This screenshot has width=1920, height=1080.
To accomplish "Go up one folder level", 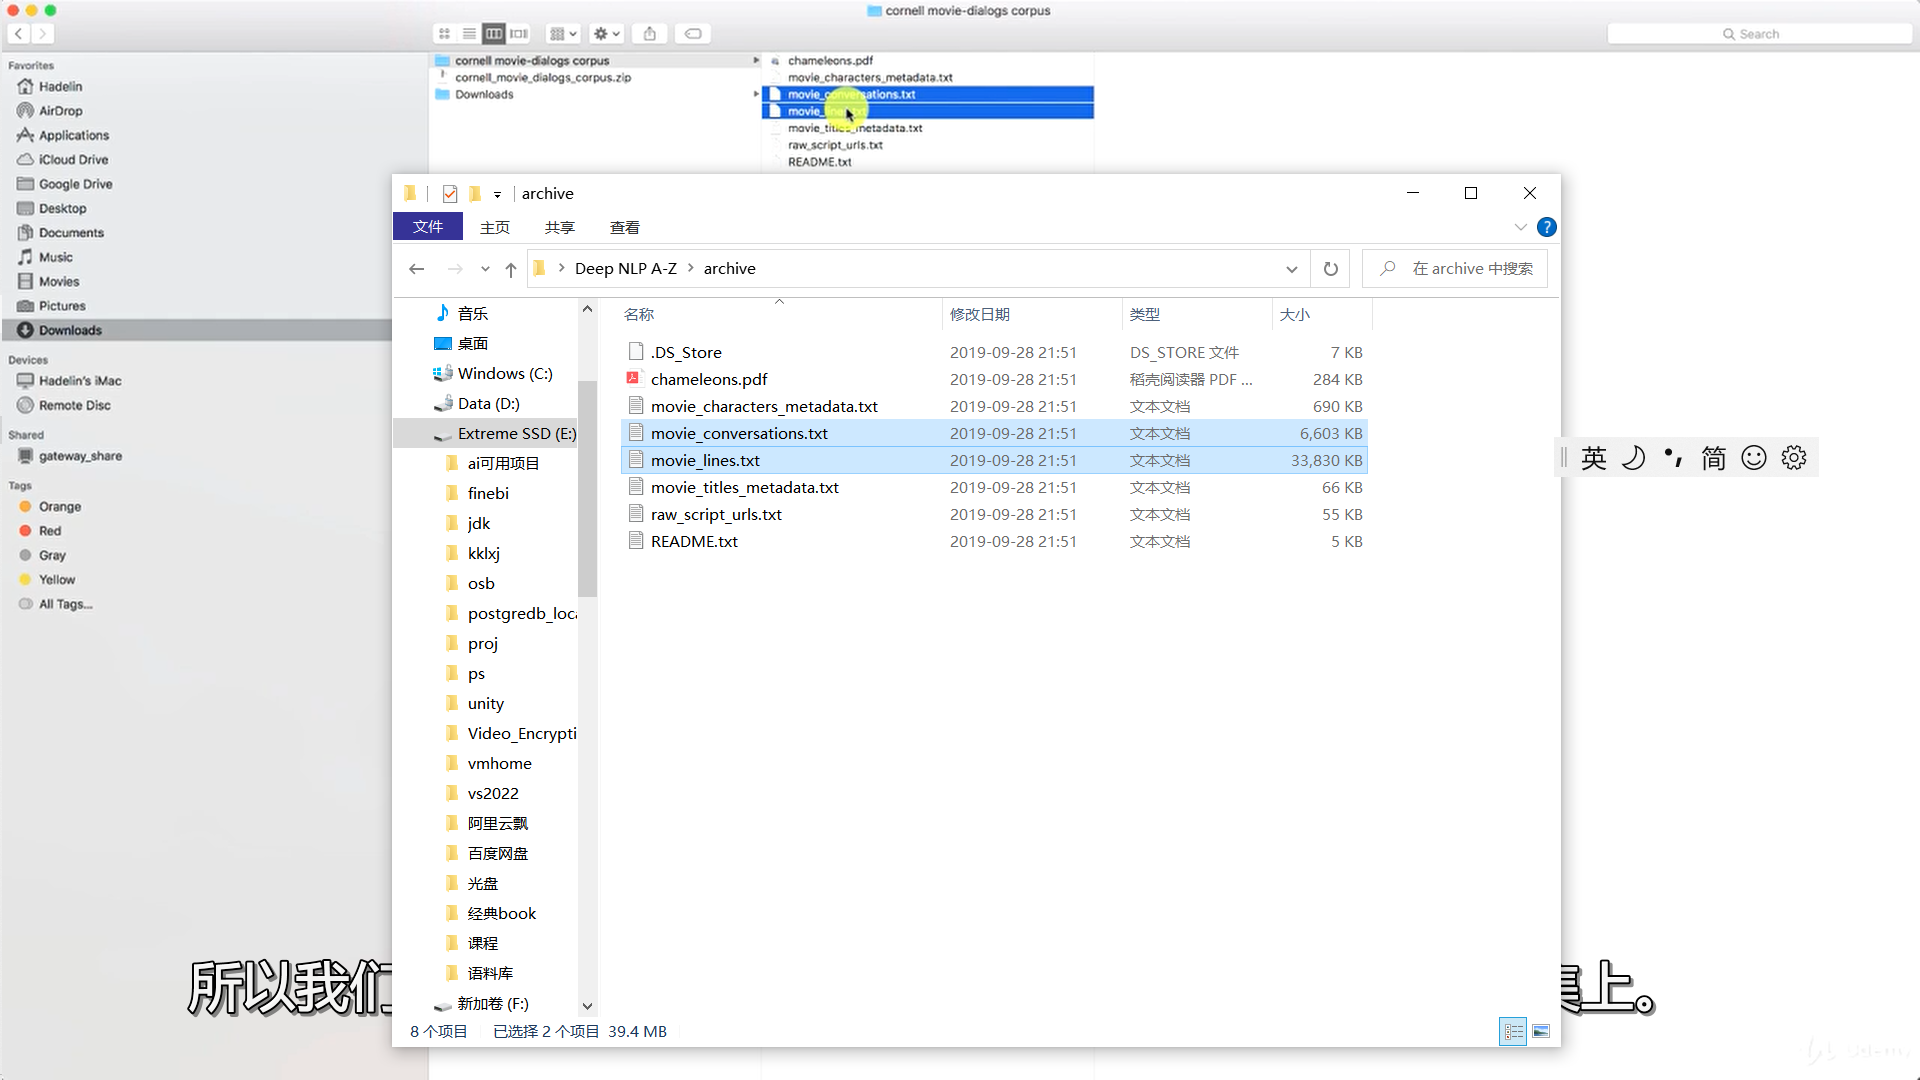I will coord(511,269).
